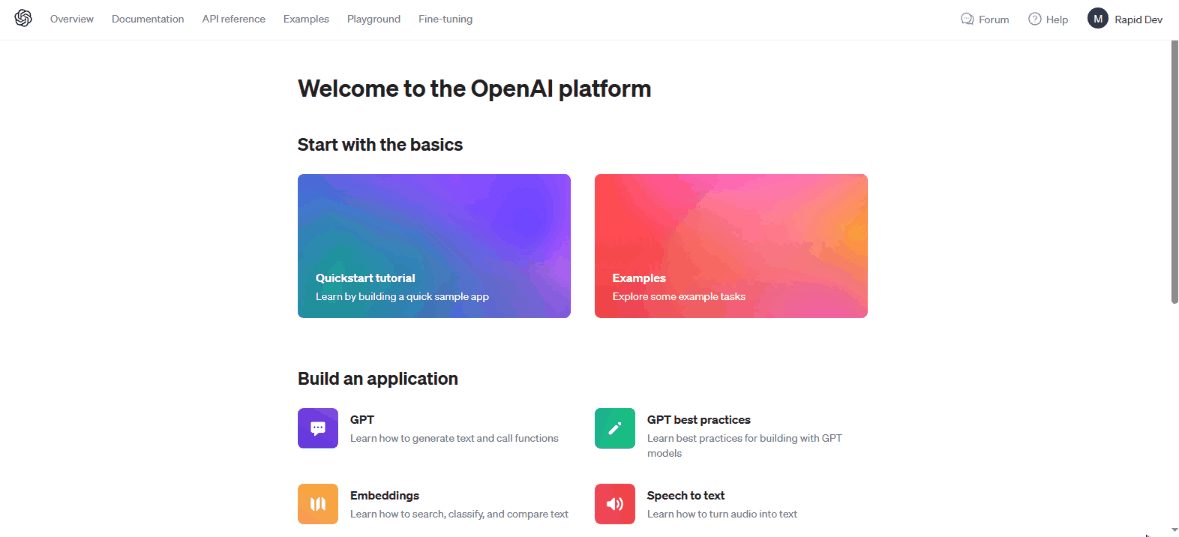The height and width of the screenshot is (537, 1179).
Task: Follow the Embeddings title link
Action: pos(384,496)
